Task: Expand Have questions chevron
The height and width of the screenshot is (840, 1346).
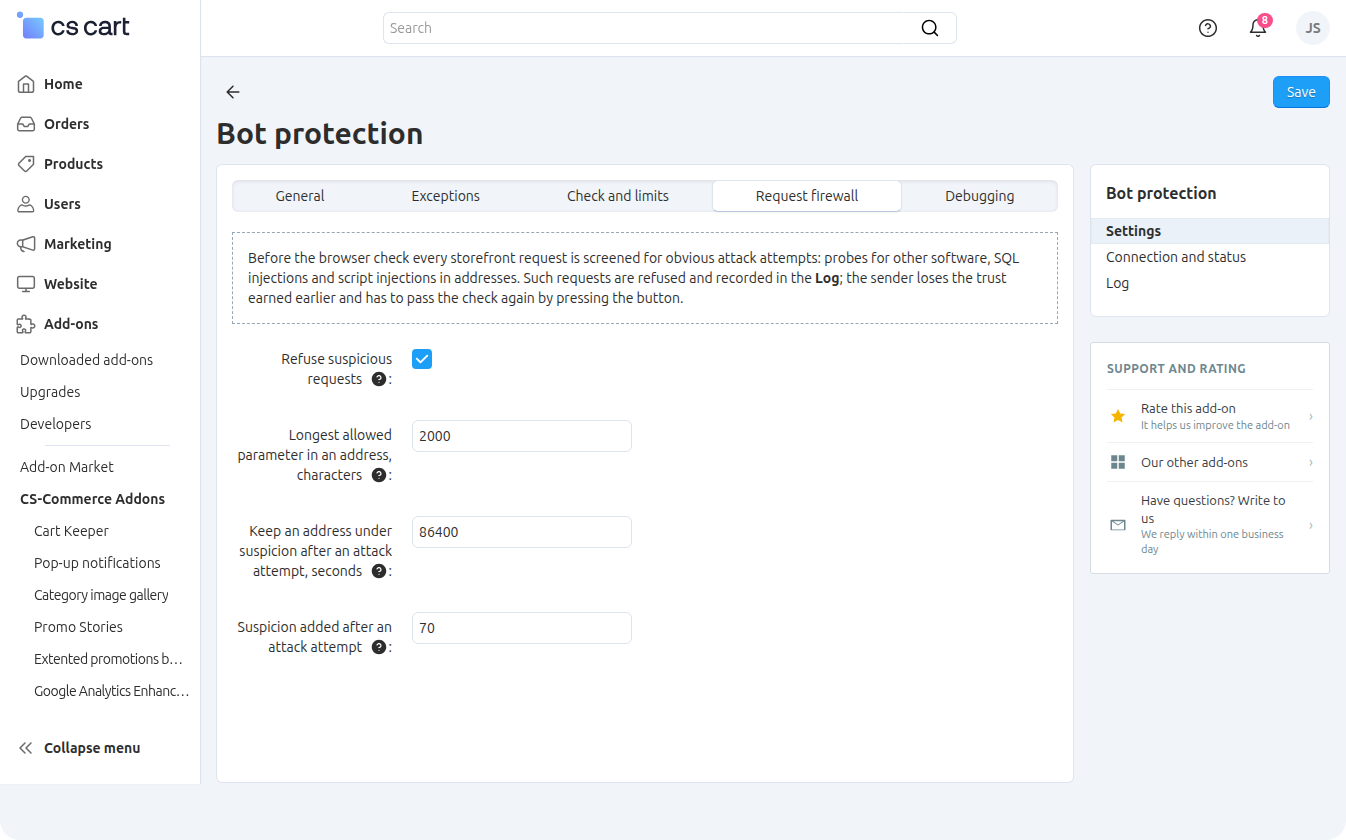Action: [1310, 525]
